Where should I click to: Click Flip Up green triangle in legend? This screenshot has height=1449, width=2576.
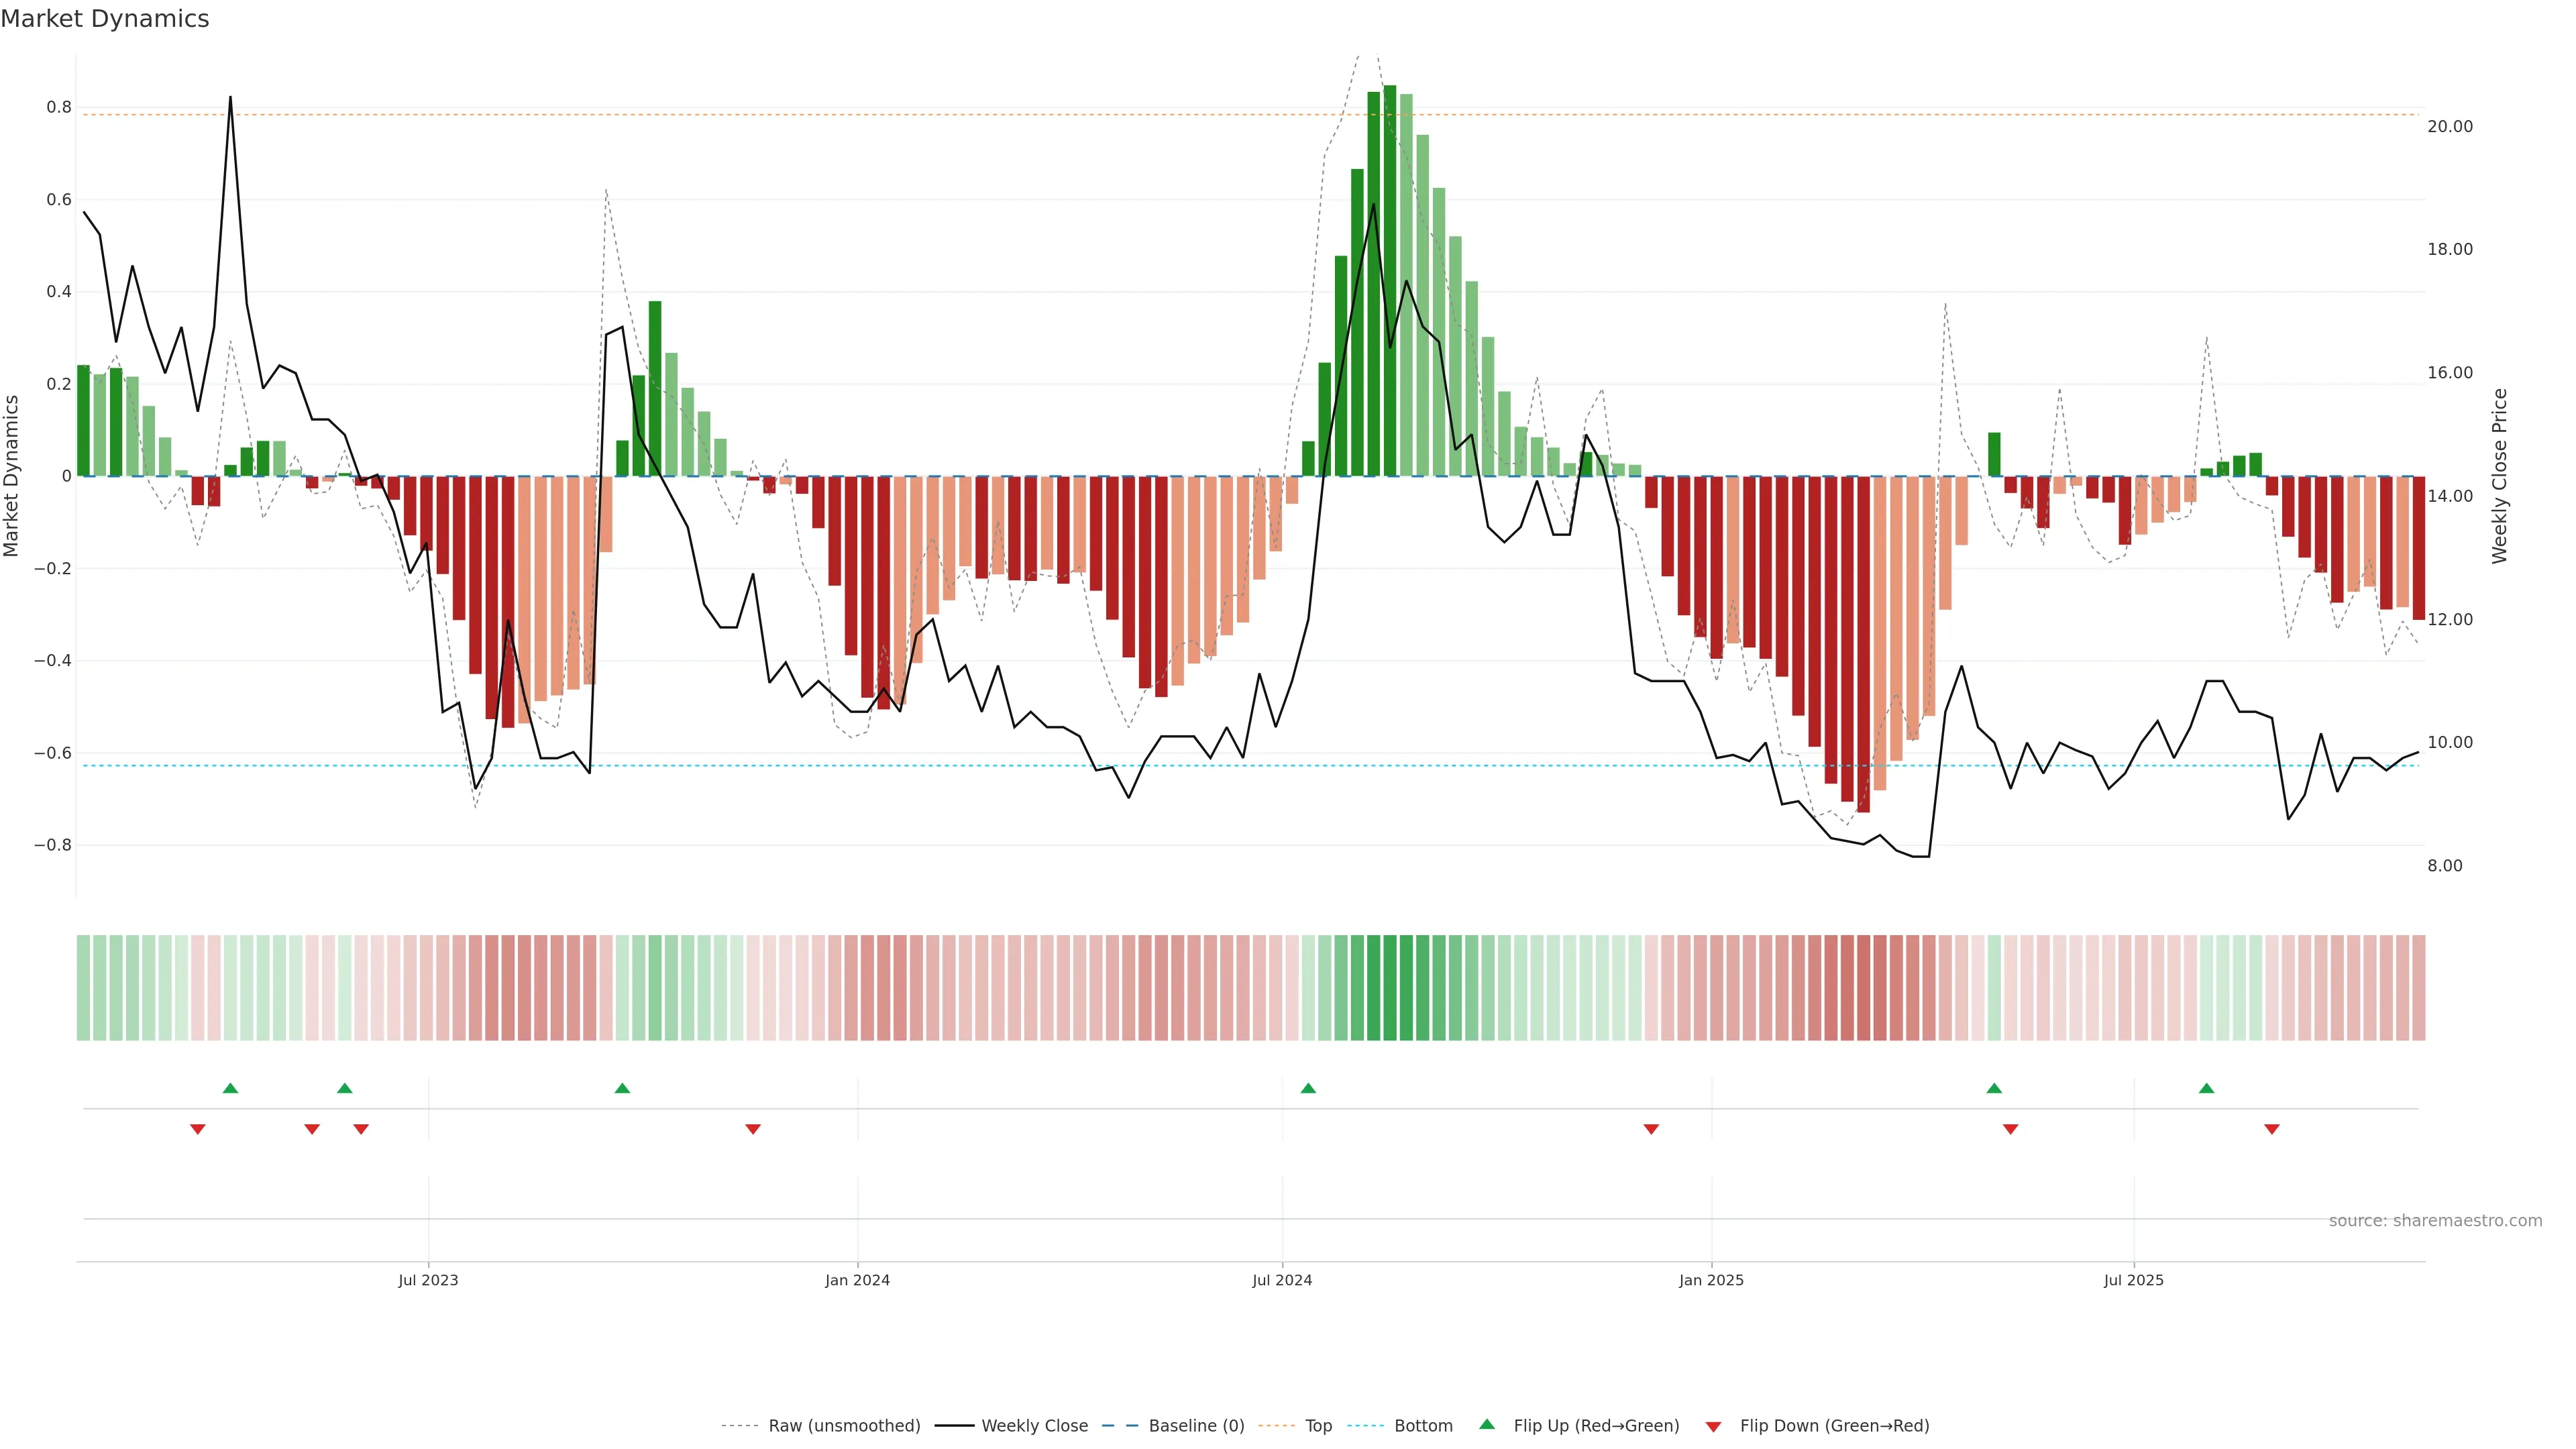1487,1425
